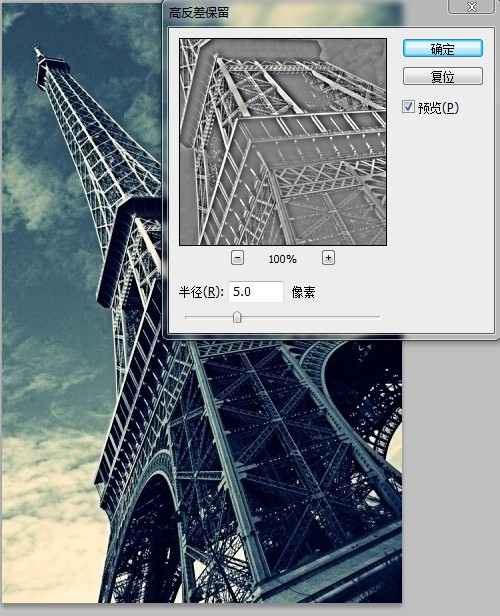Reset the dialog with 复位 button
This screenshot has width=500, height=616.
(x=443, y=76)
